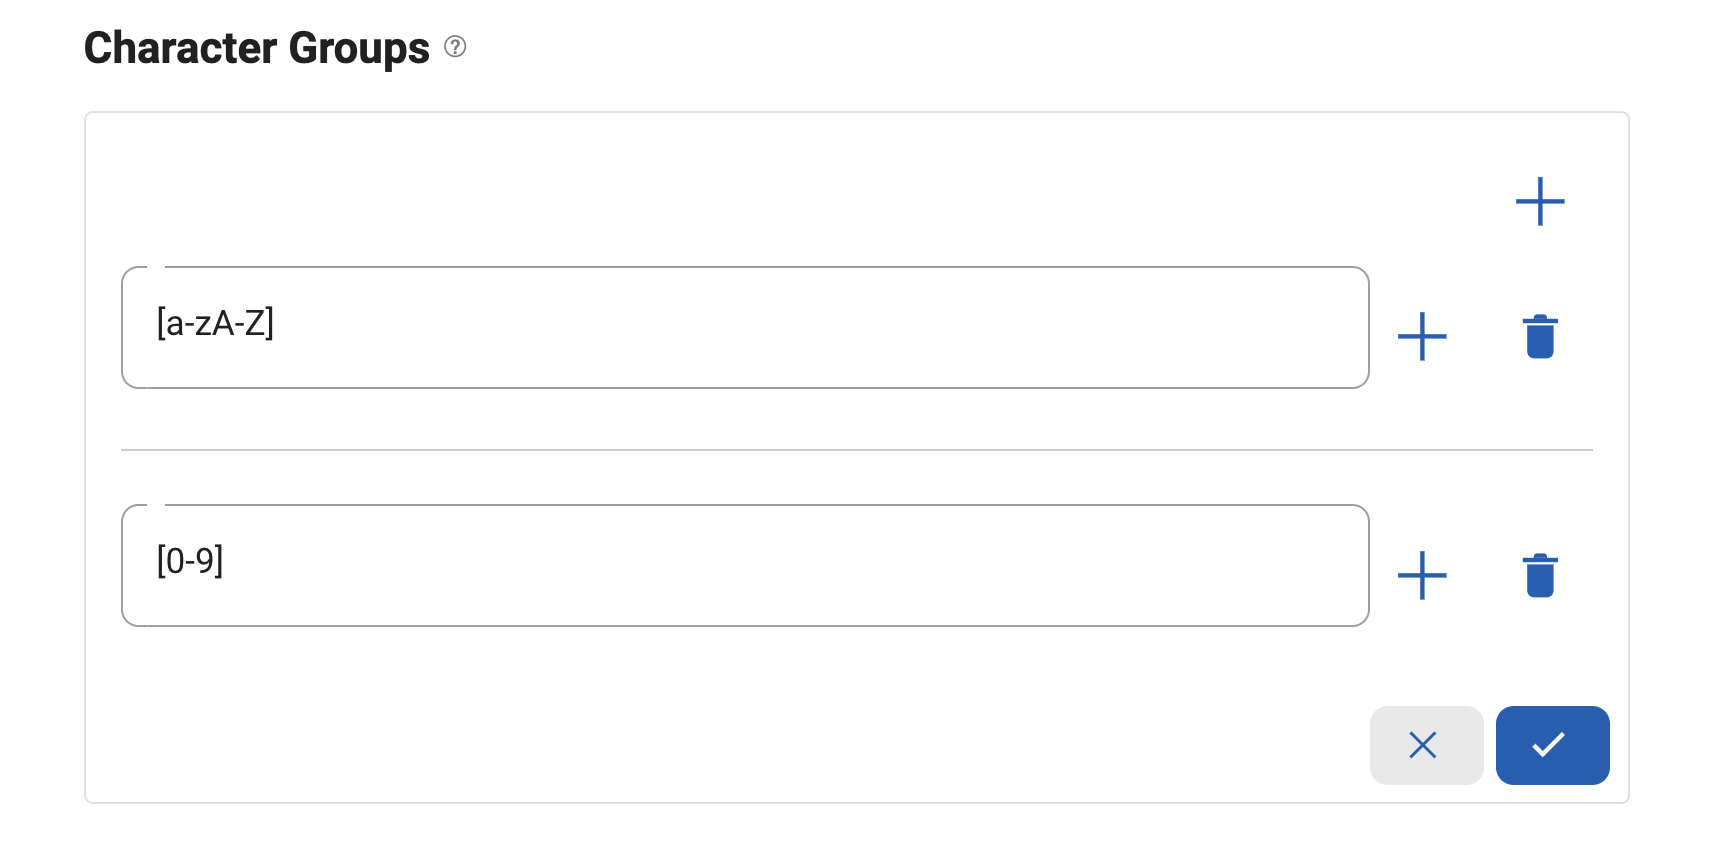This screenshot has width=1728, height=856.
Task: Add a new character group with top plus
Action: point(1540,202)
